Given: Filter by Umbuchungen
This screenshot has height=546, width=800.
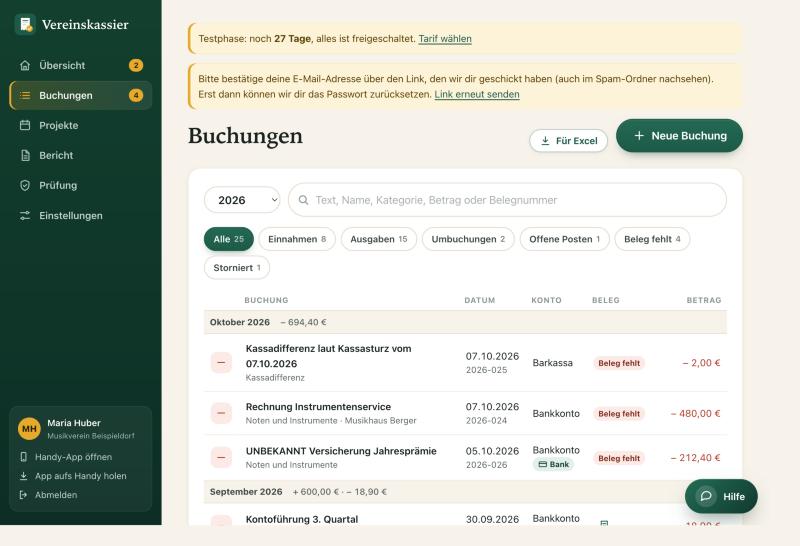Looking at the screenshot, I should [x=468, y=239].
